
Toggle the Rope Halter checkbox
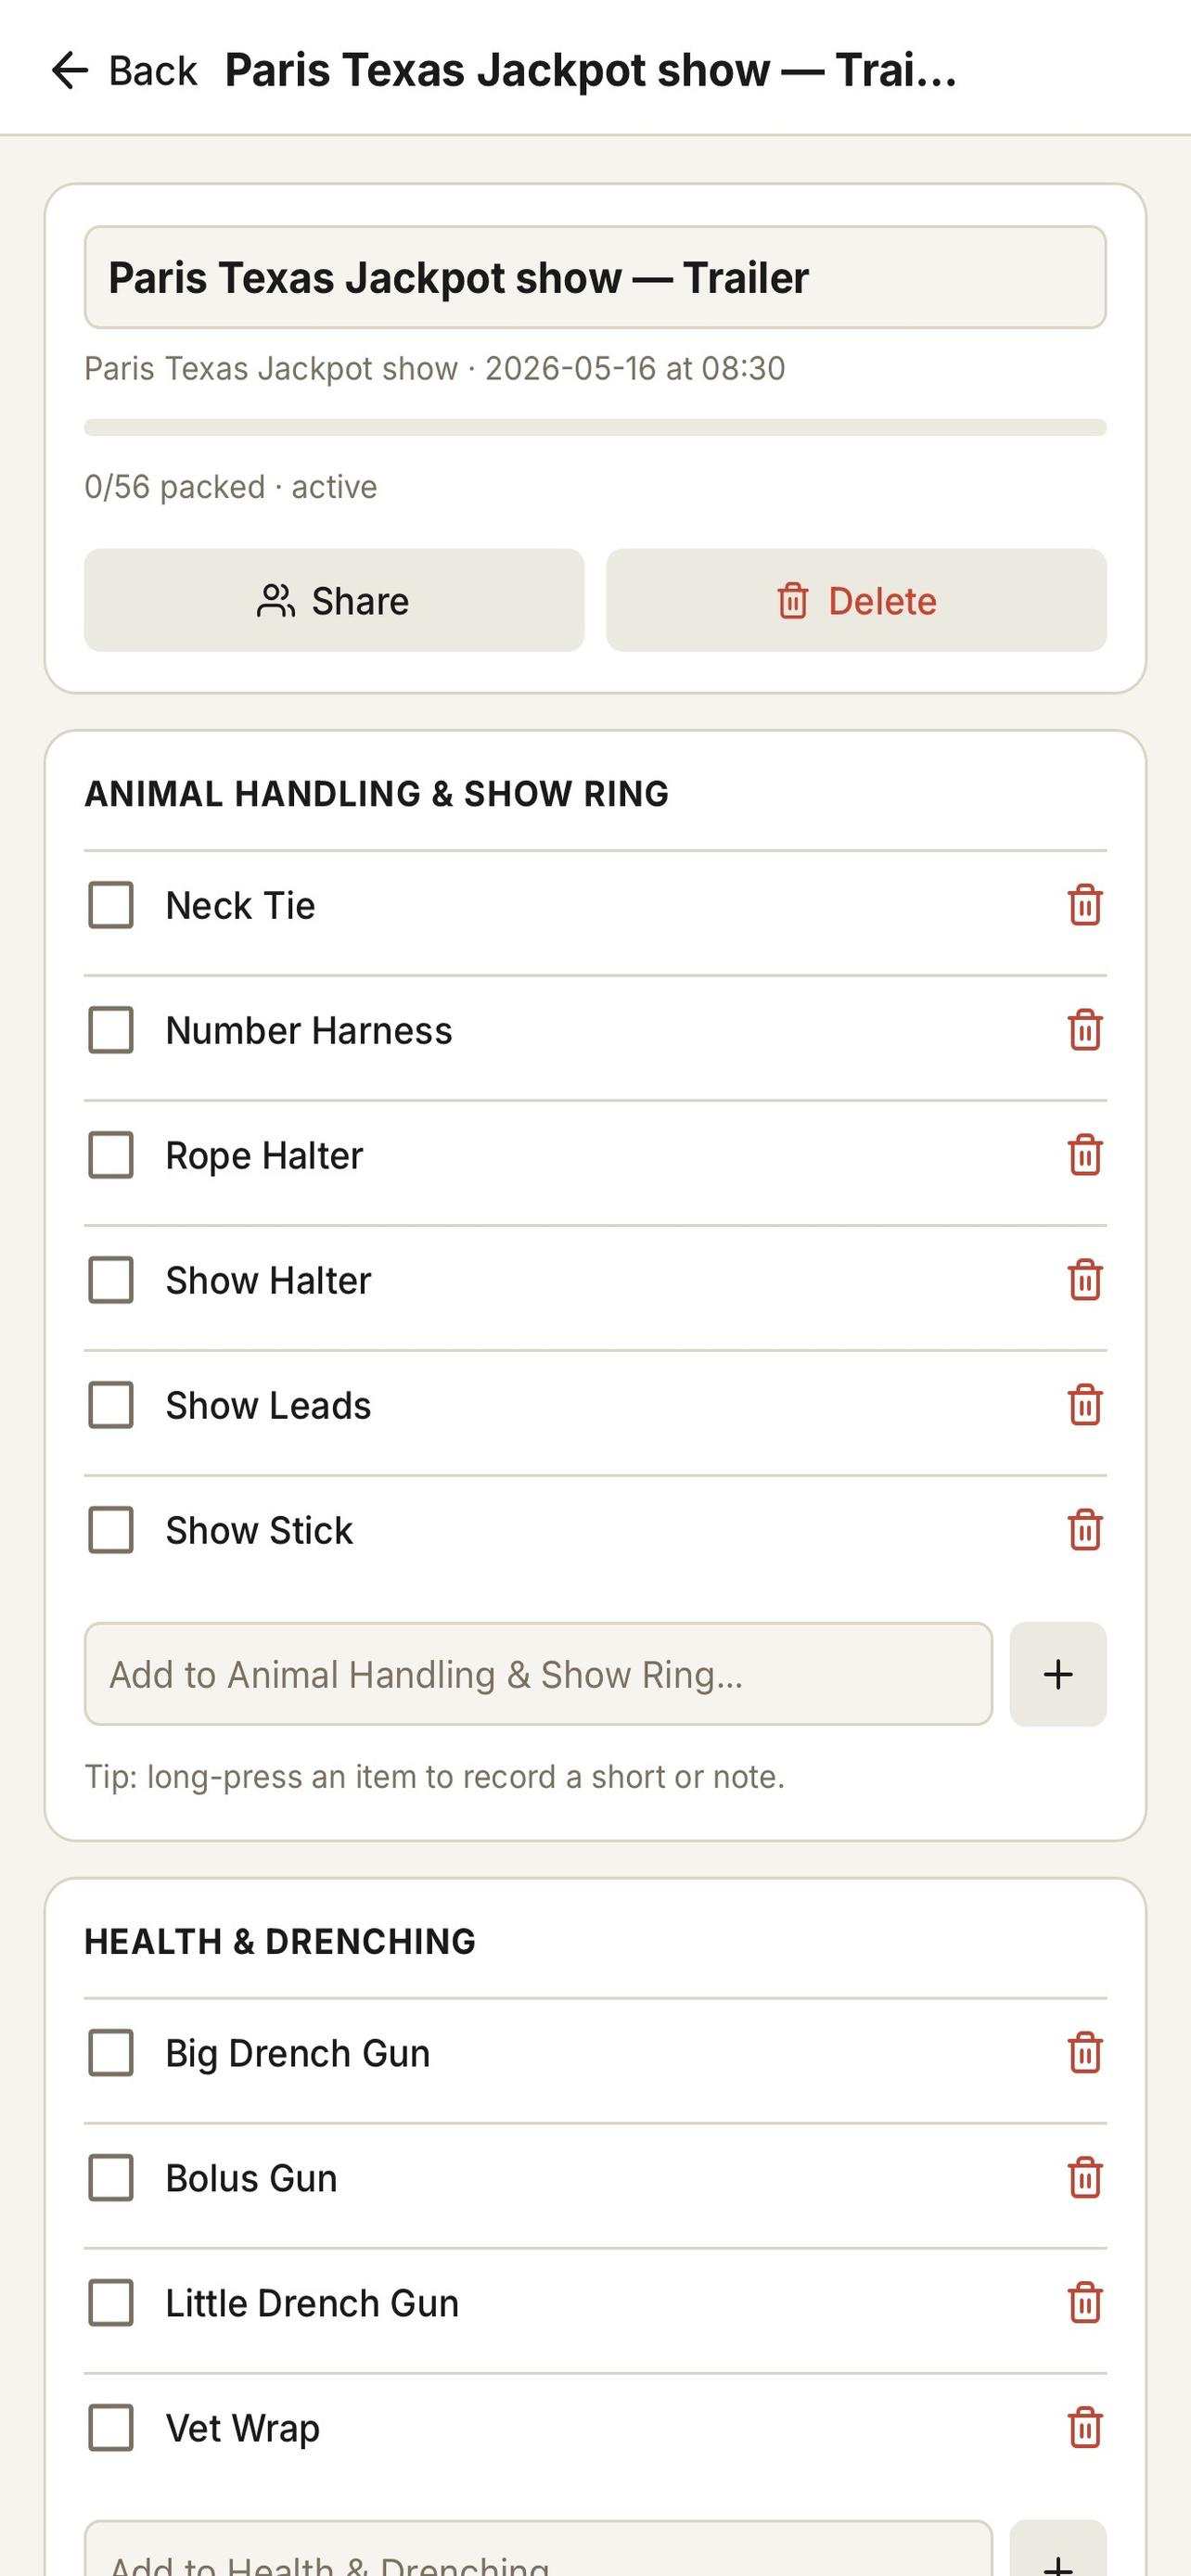coord(111,1156)
